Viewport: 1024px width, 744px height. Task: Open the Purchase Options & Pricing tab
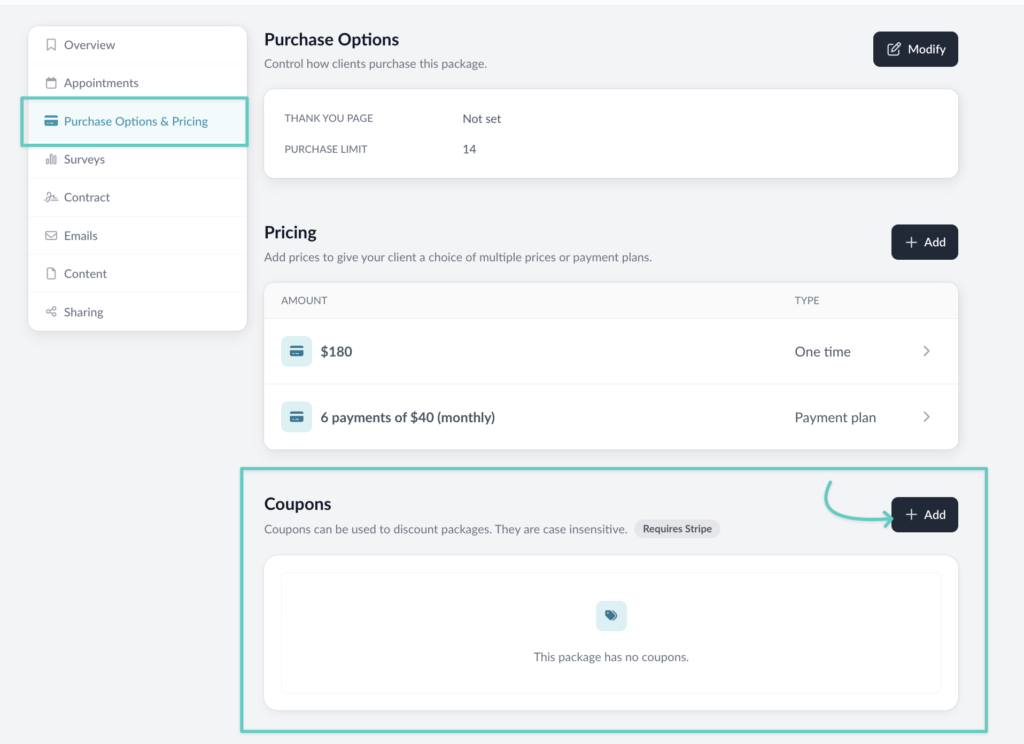[135, 121]
